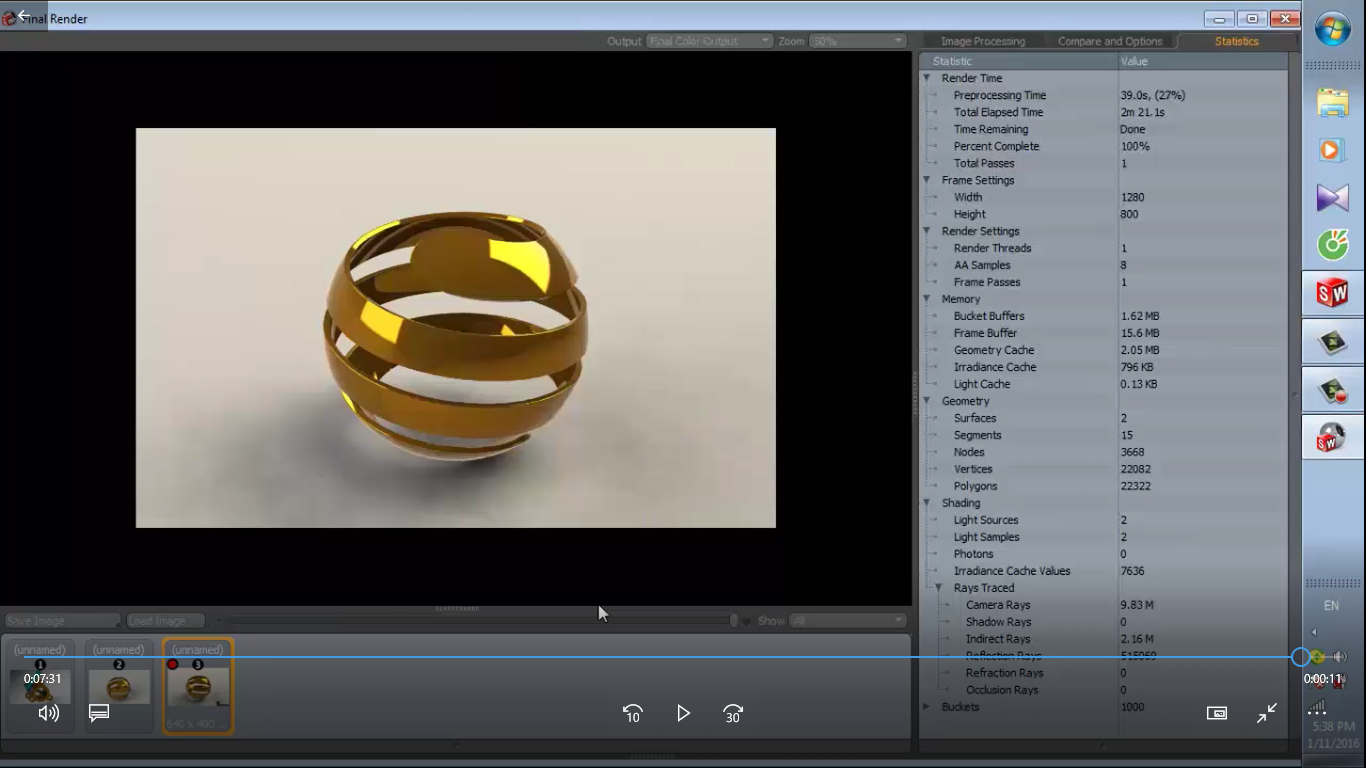The image size is (1366, 768).
Task: Switch to the Image Processing tab
Action: 983,41
